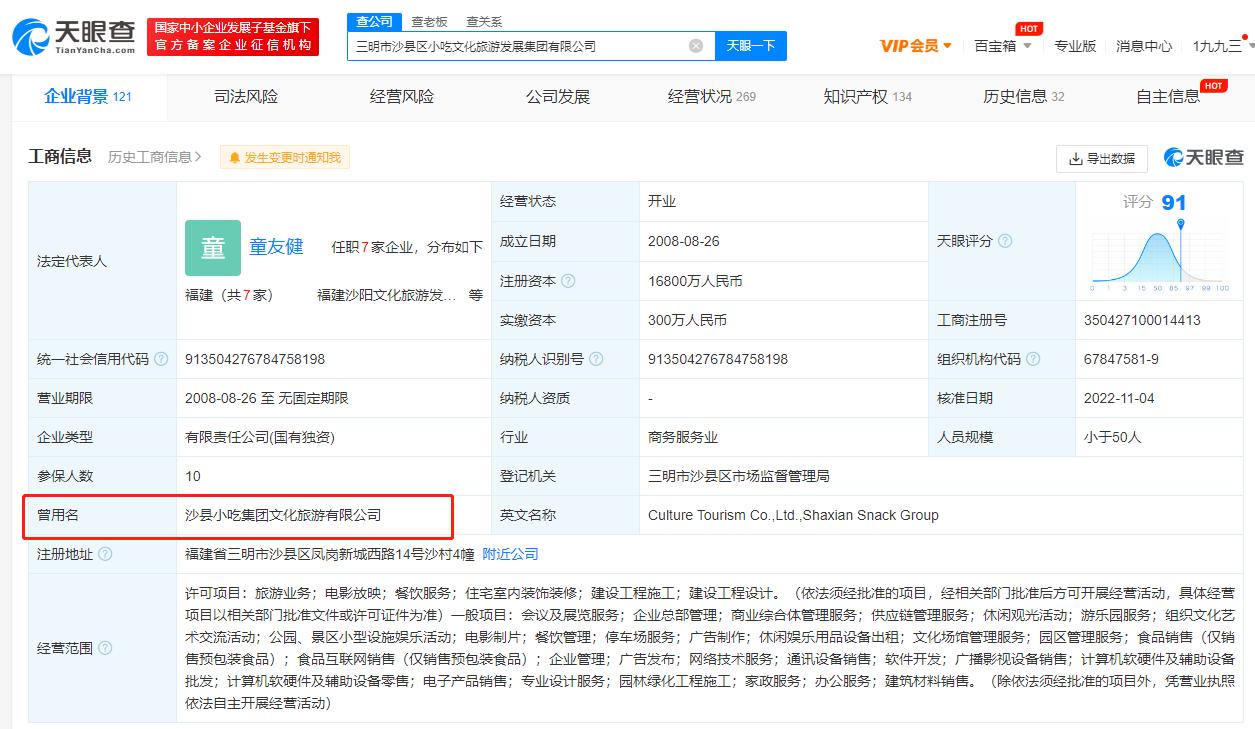The width and height of the screenshot is (1255, 729).
Task: Click the help icon beside 天眼评分
Action: click(x=1005, y=241)
